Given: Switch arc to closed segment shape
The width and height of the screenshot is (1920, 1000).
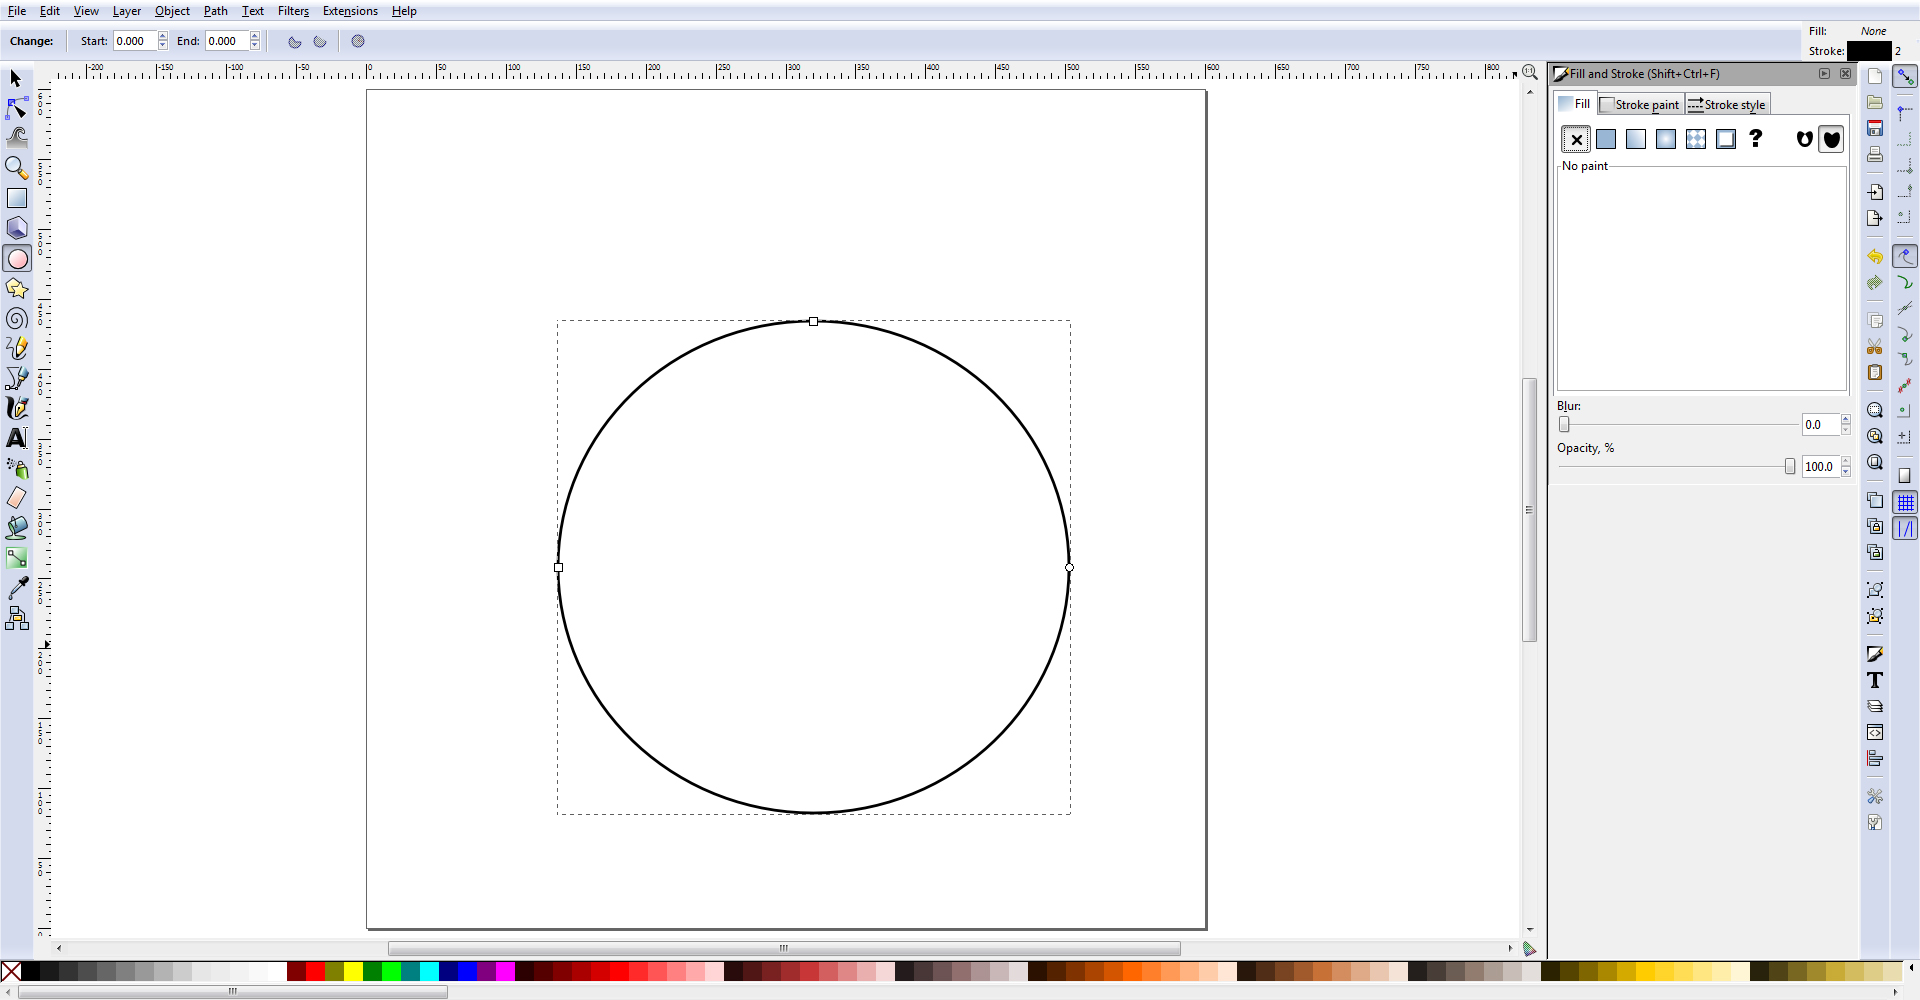Looking at the screenshot, I should (x=295, y=41).
